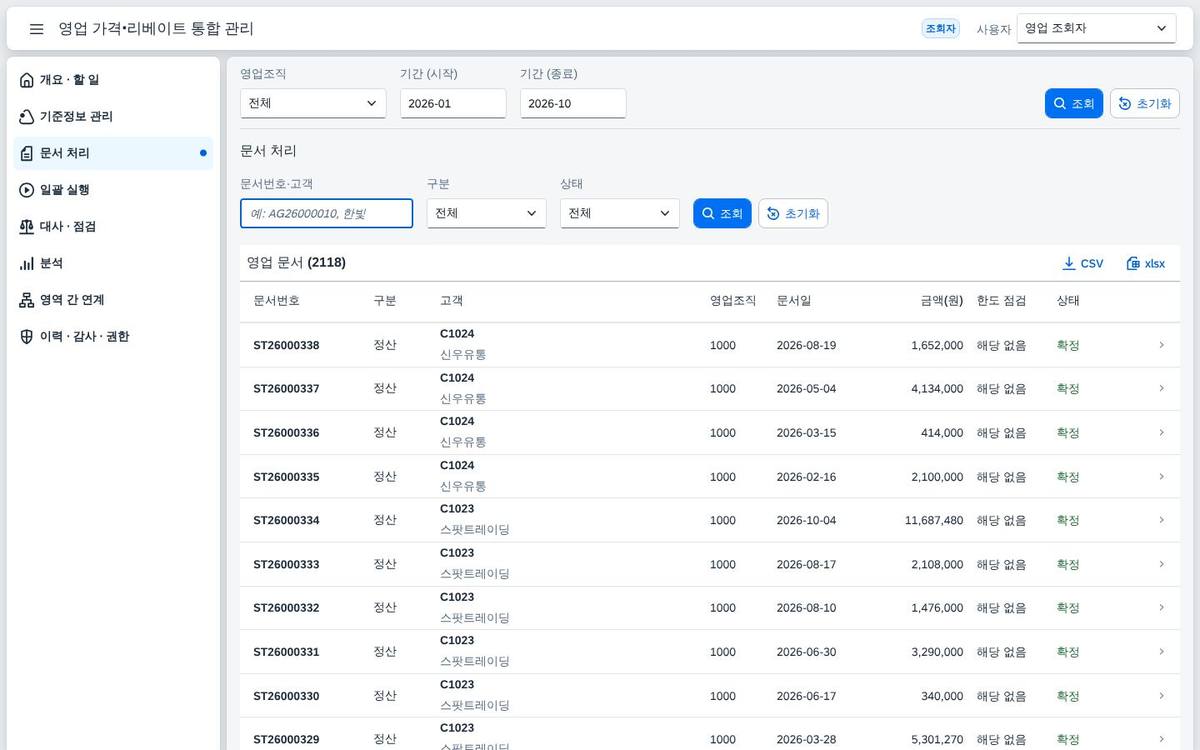Click the document icon beside 문서 처리
1200x750 pixels.
point(27,153)
